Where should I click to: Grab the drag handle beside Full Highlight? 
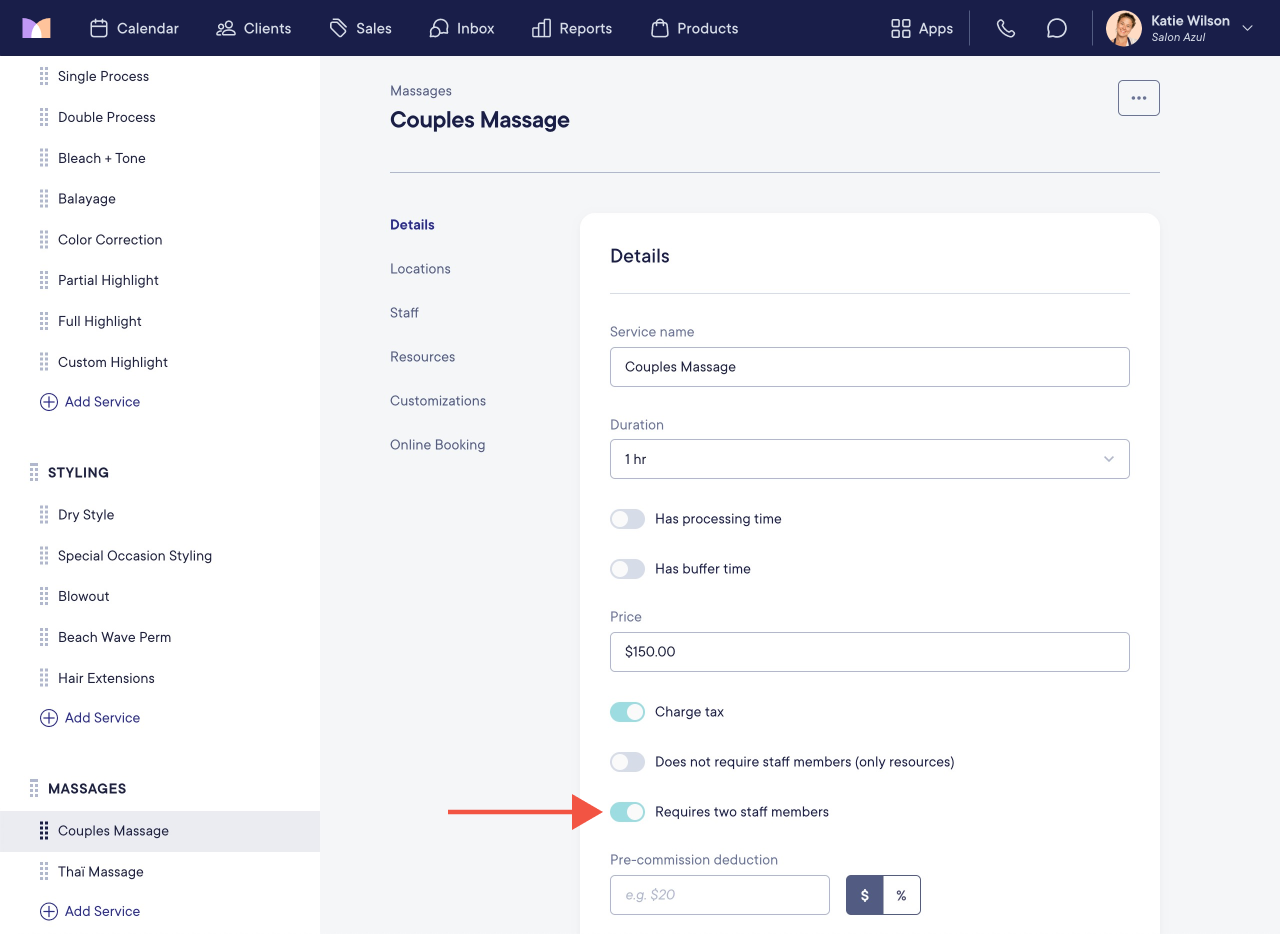[44, 321]
